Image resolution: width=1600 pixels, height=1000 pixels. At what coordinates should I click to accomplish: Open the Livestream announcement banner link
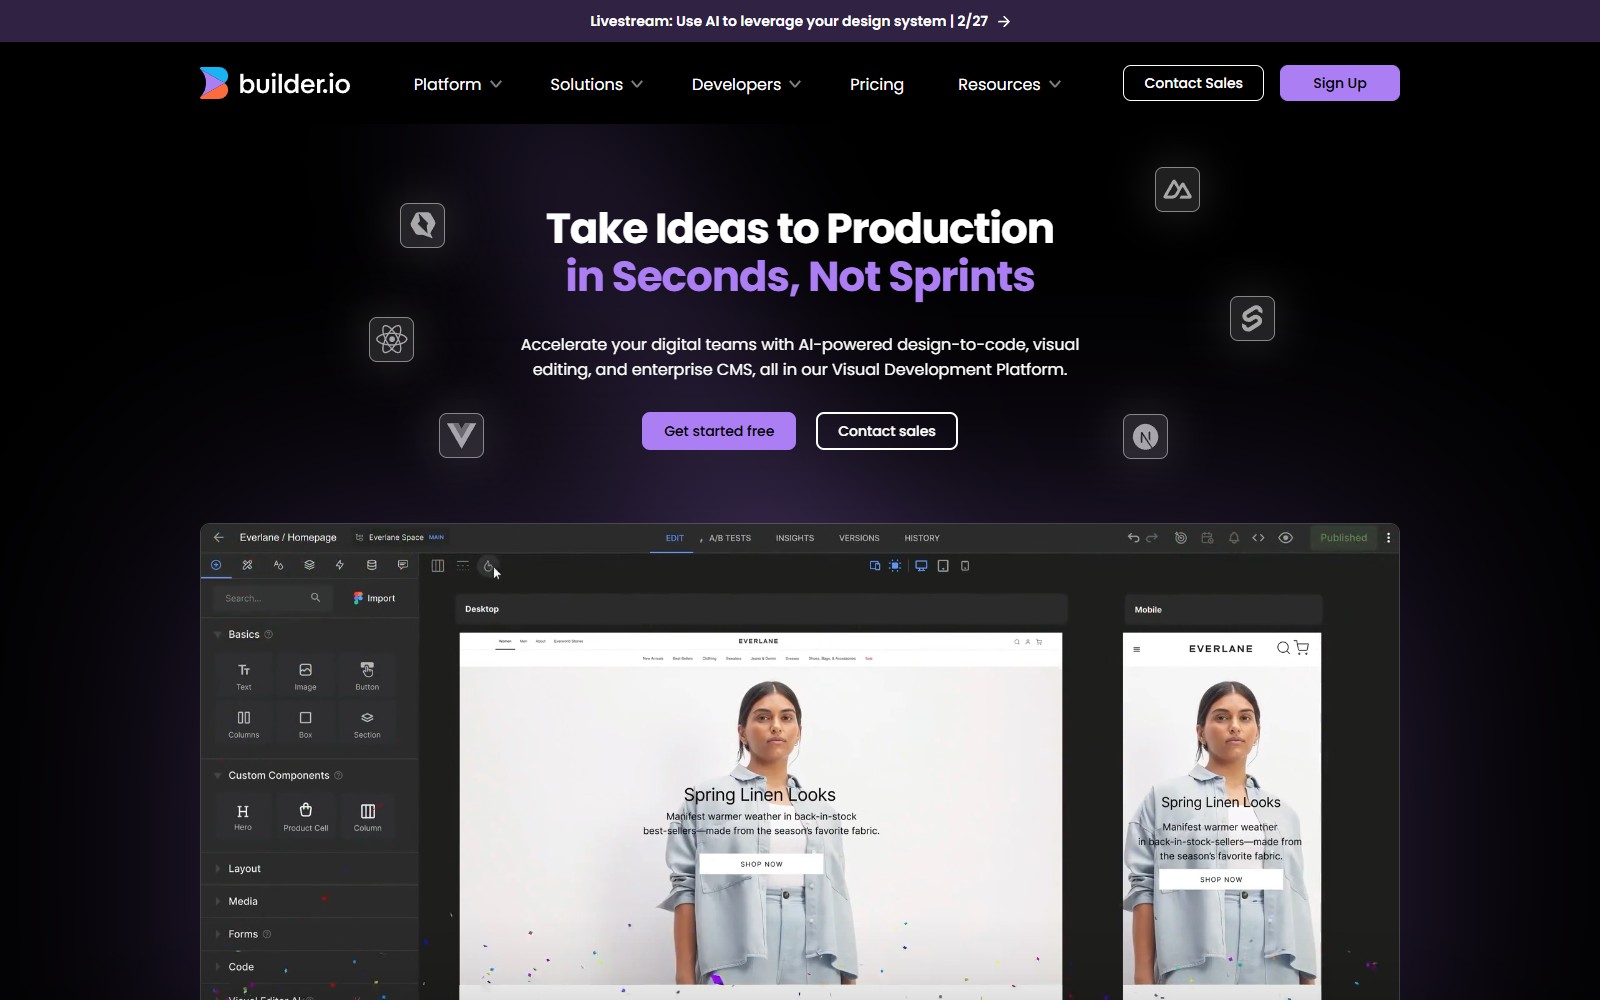click(x=800, y=21)
